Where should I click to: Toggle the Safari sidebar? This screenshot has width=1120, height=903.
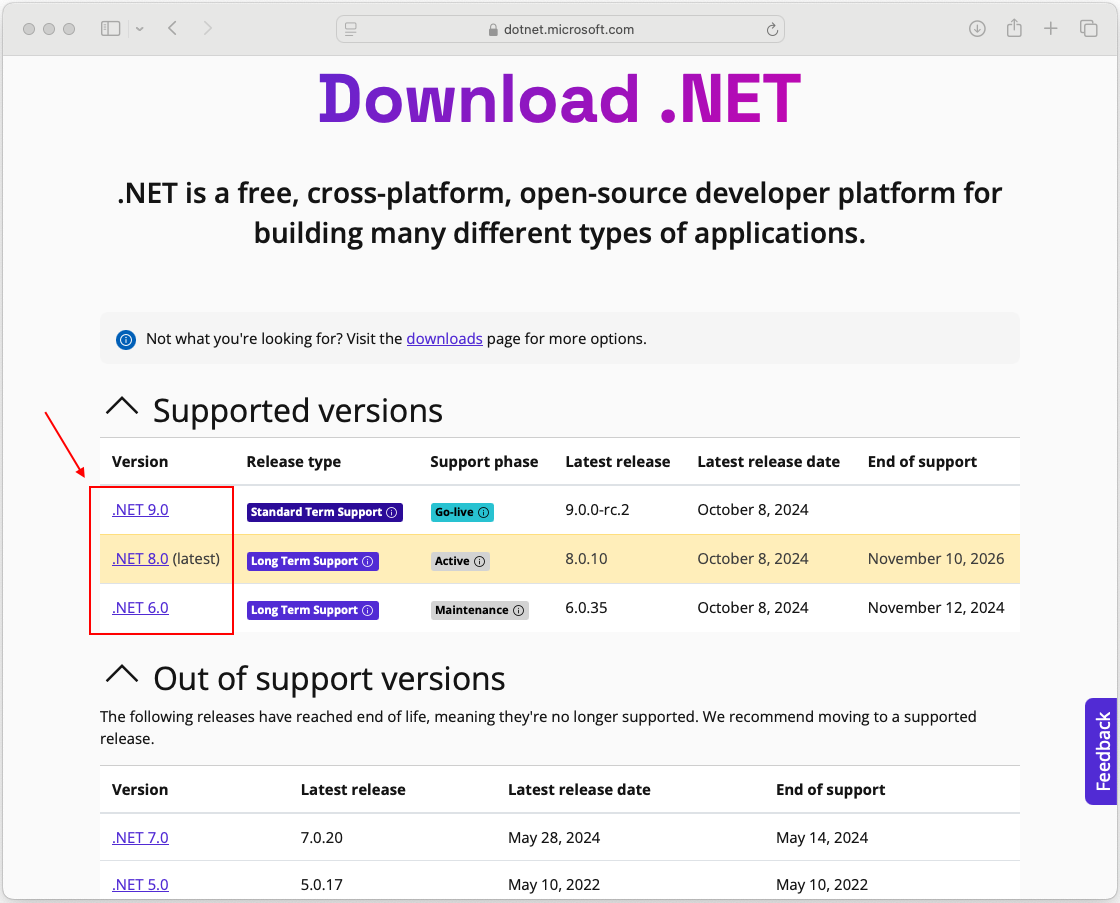(110, 28)
